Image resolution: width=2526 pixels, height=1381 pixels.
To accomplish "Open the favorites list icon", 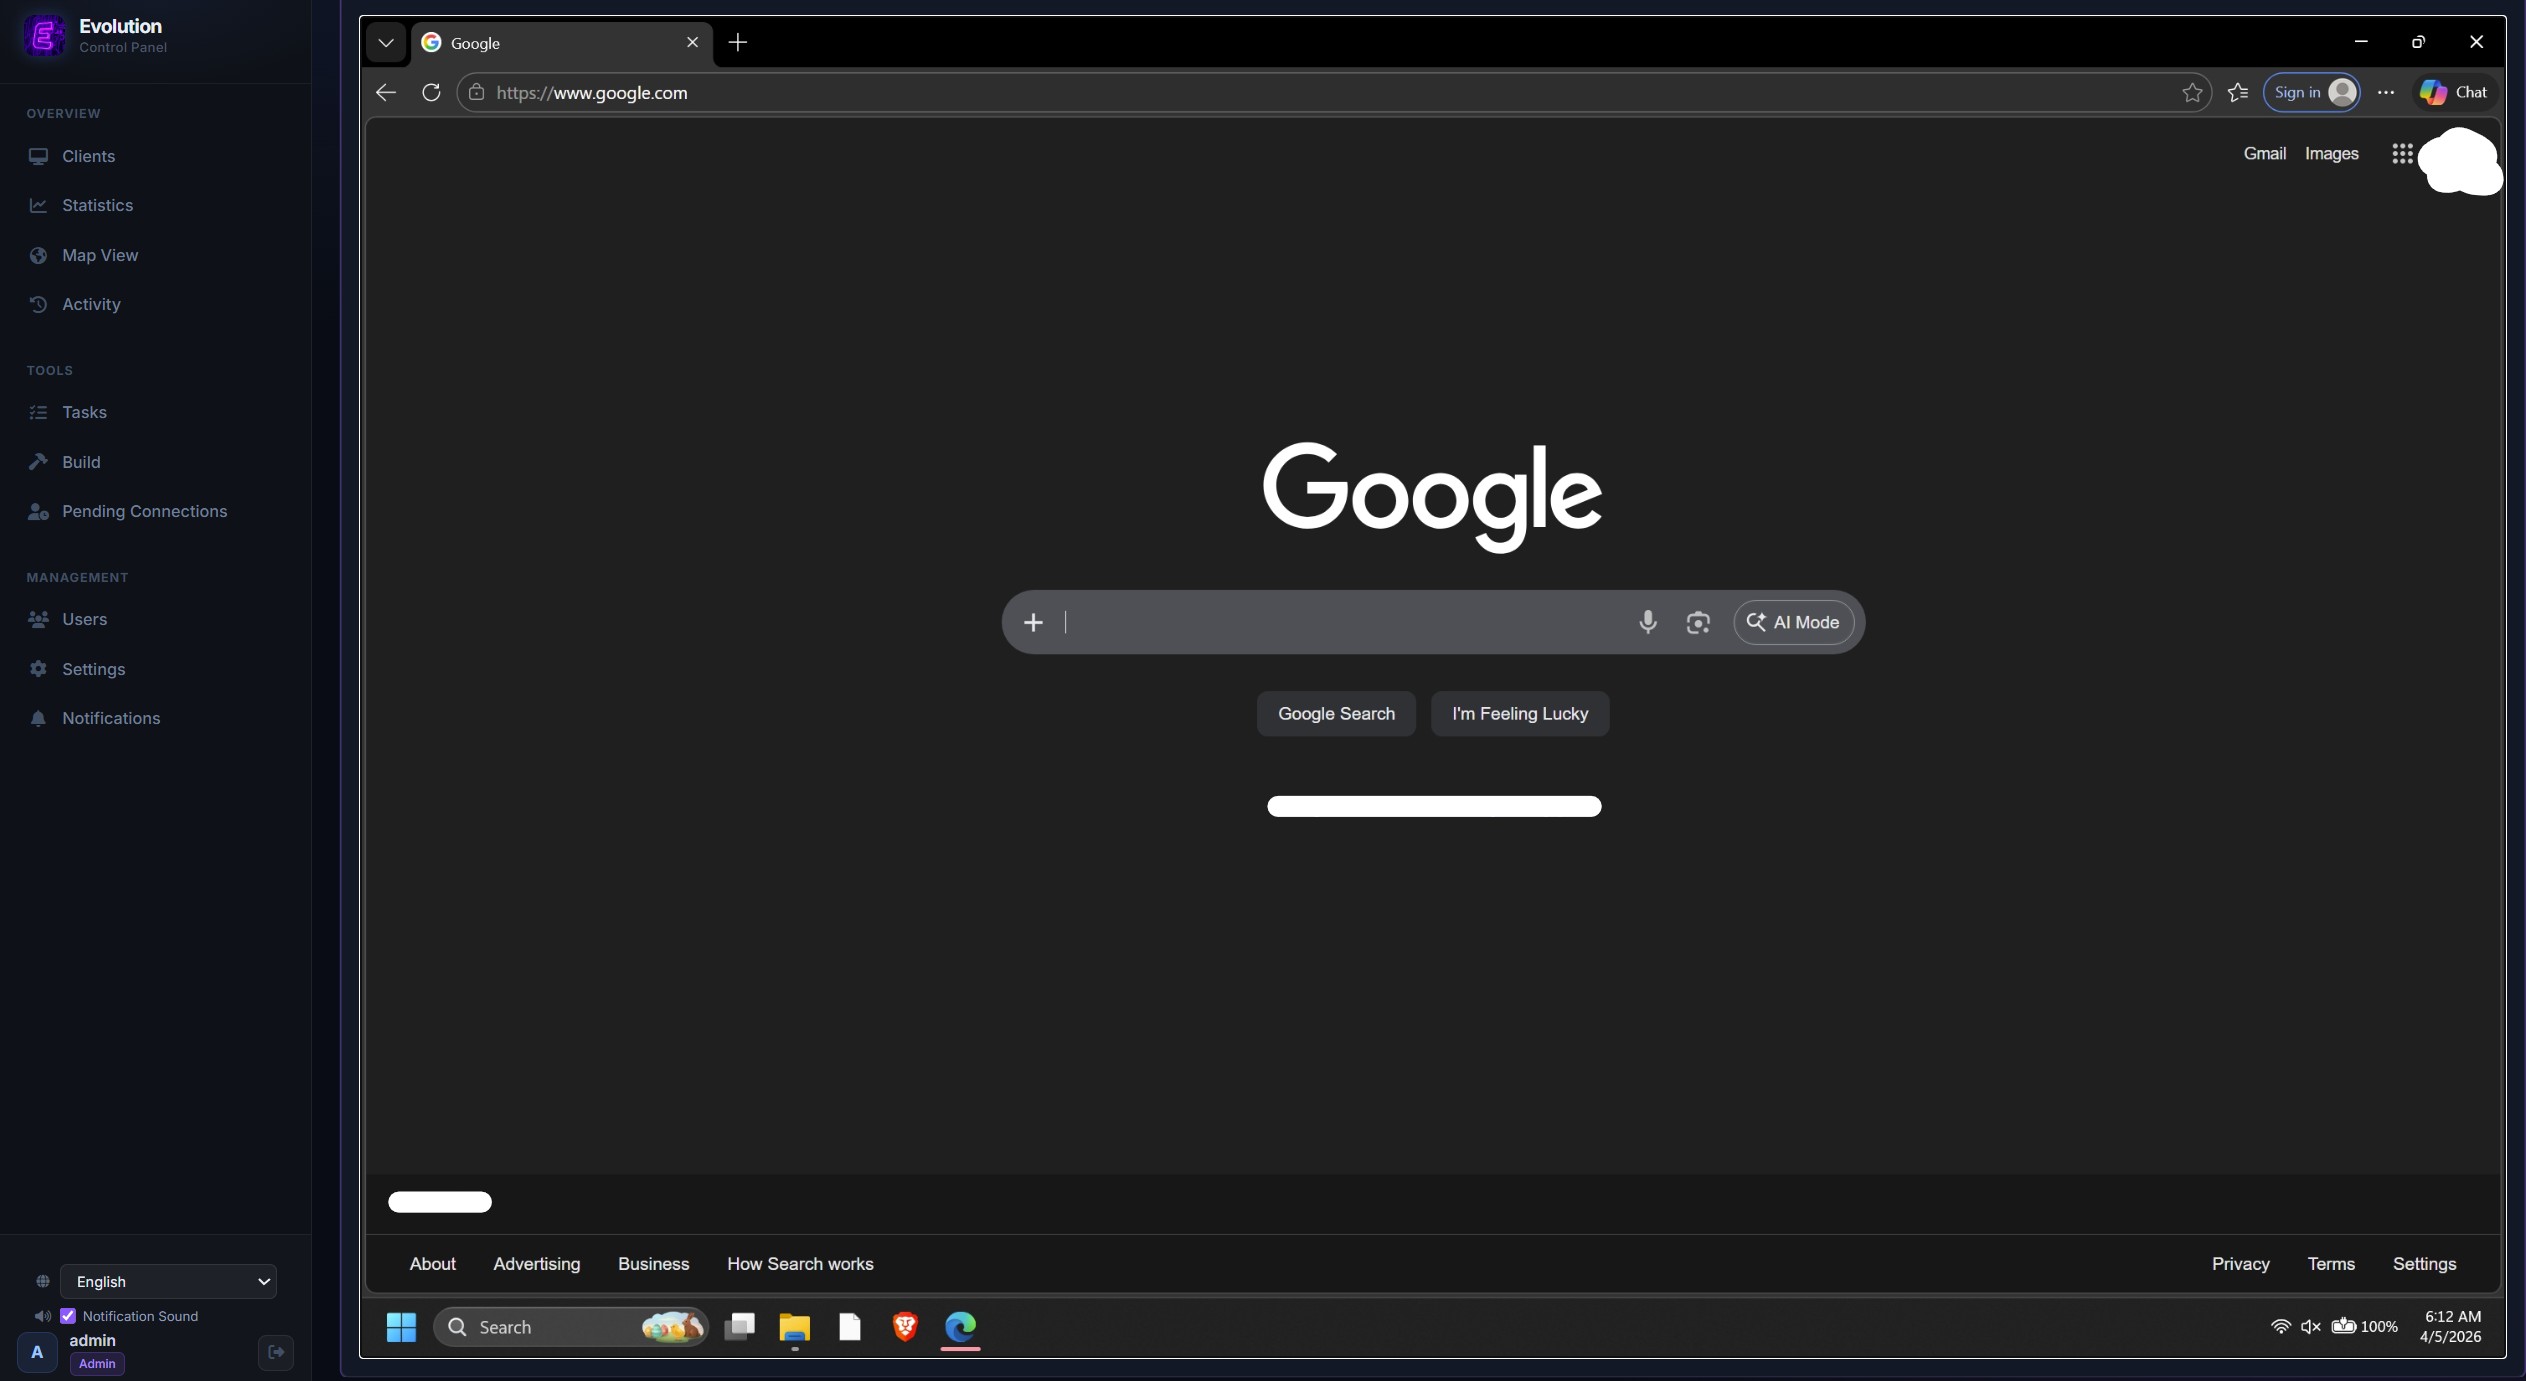I will pyautogui.click(x=2238, y=92).
